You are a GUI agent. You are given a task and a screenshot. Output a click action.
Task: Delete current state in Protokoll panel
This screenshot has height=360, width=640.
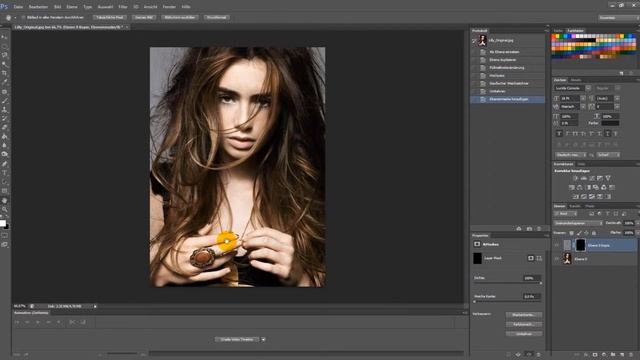point(539,229)
